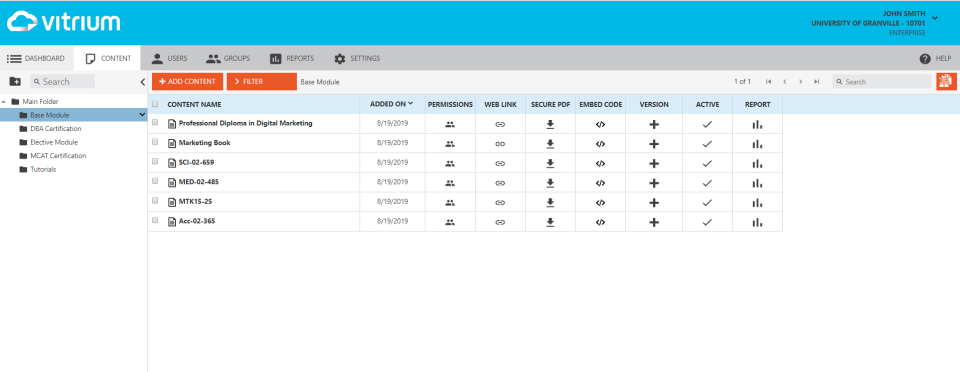Switch to the Content tab
This screenshot has height=372, width=960.
point(108,58)
